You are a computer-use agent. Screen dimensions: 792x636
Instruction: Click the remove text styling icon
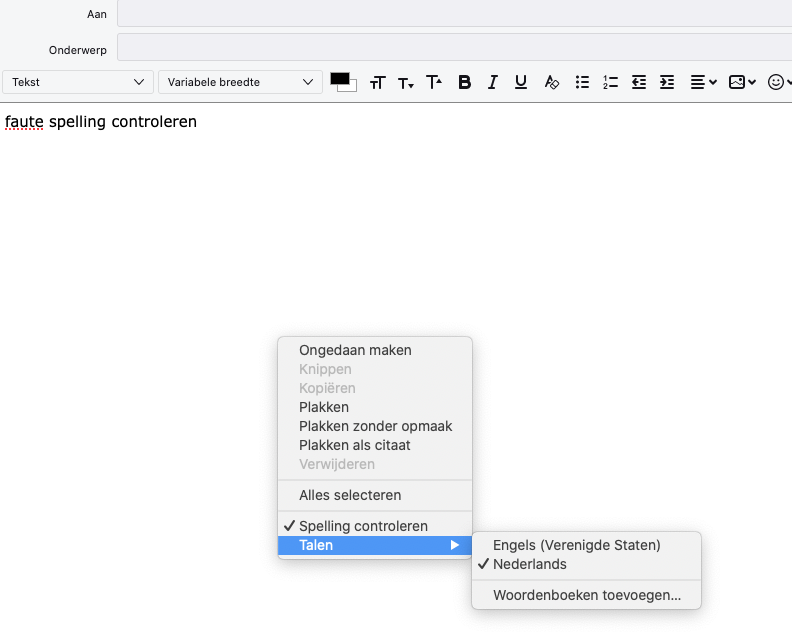(x=551, y=83)
